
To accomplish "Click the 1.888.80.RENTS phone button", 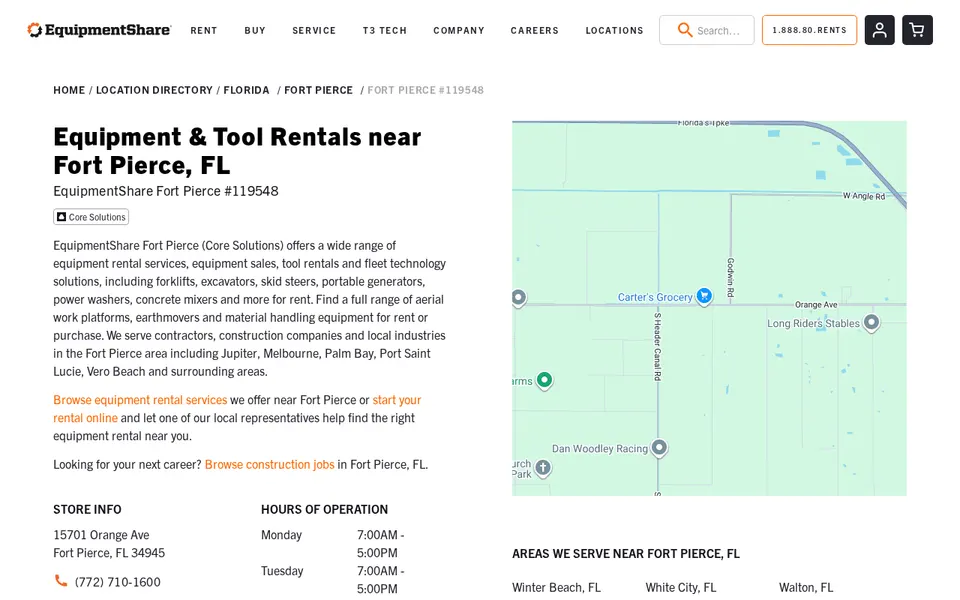I will click(809, 30).
